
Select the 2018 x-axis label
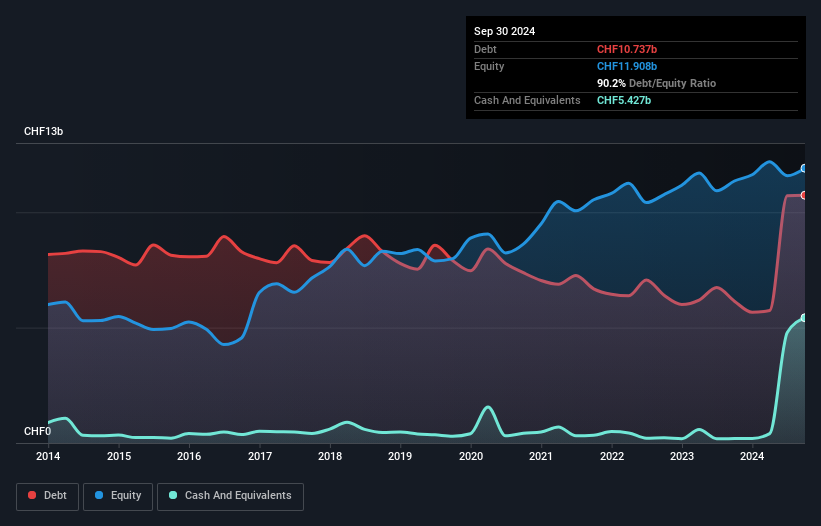pos(330,456)
